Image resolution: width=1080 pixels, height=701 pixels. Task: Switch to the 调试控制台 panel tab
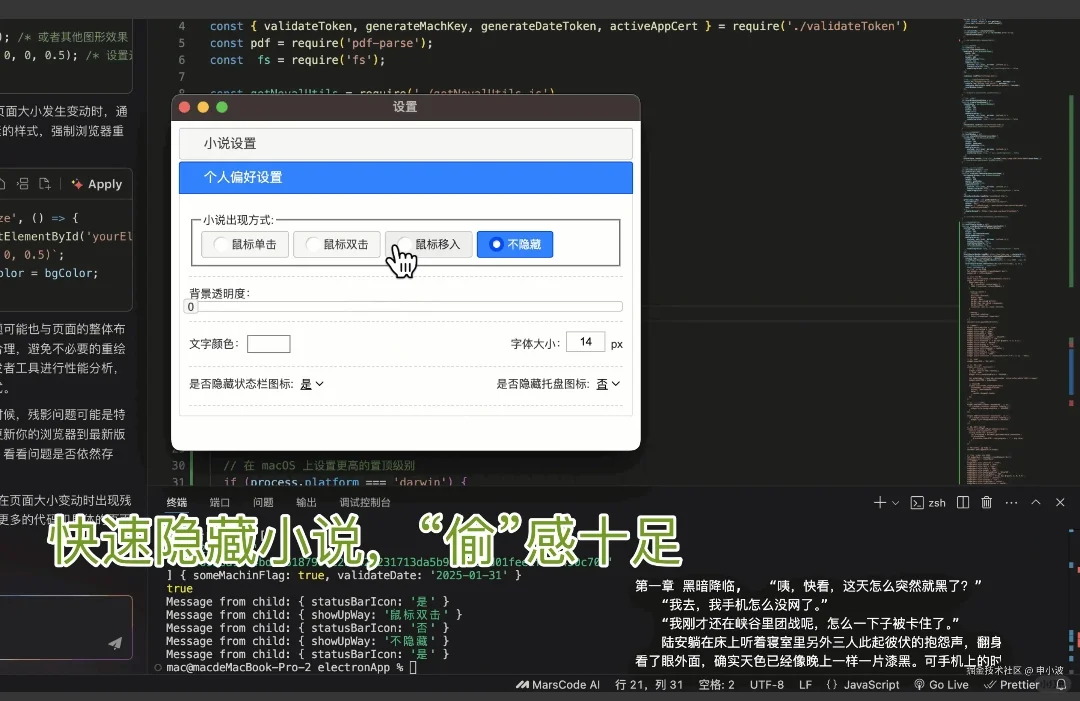point(365,503)
